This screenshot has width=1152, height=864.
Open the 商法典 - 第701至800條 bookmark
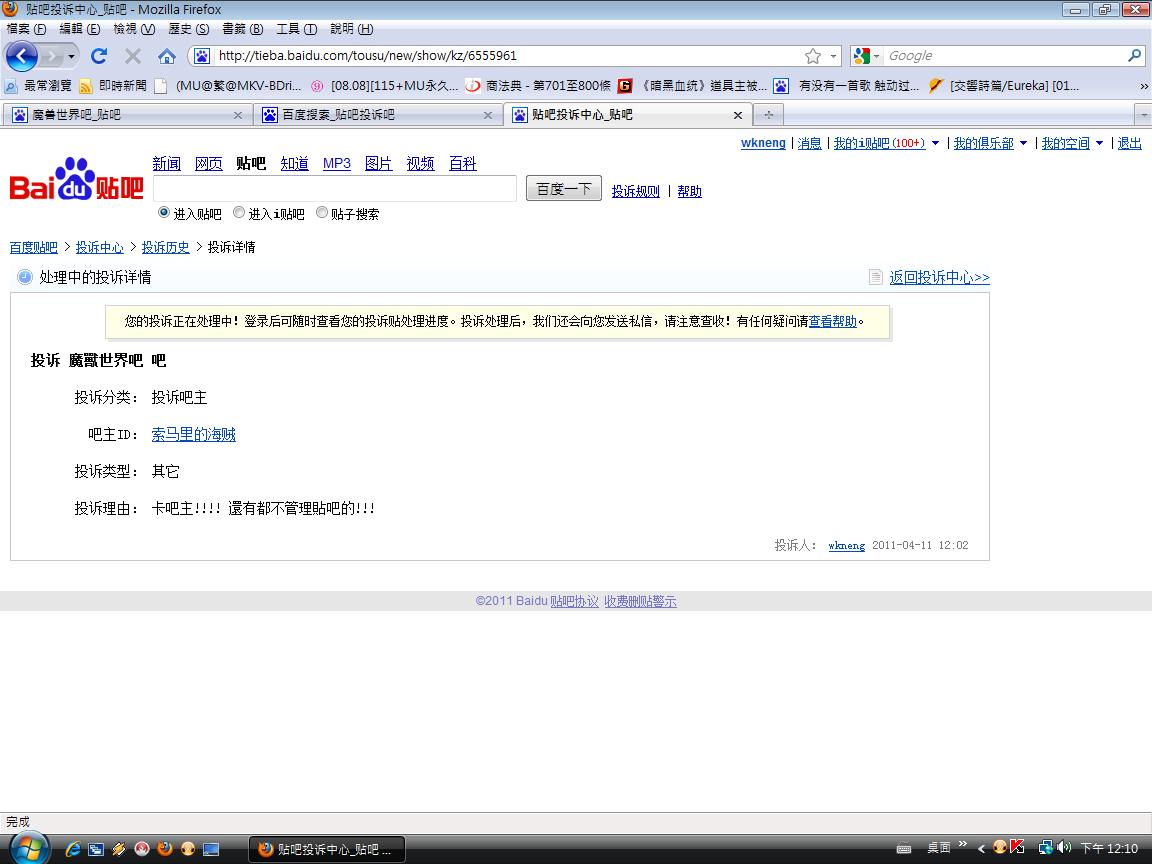pos(538,86)
